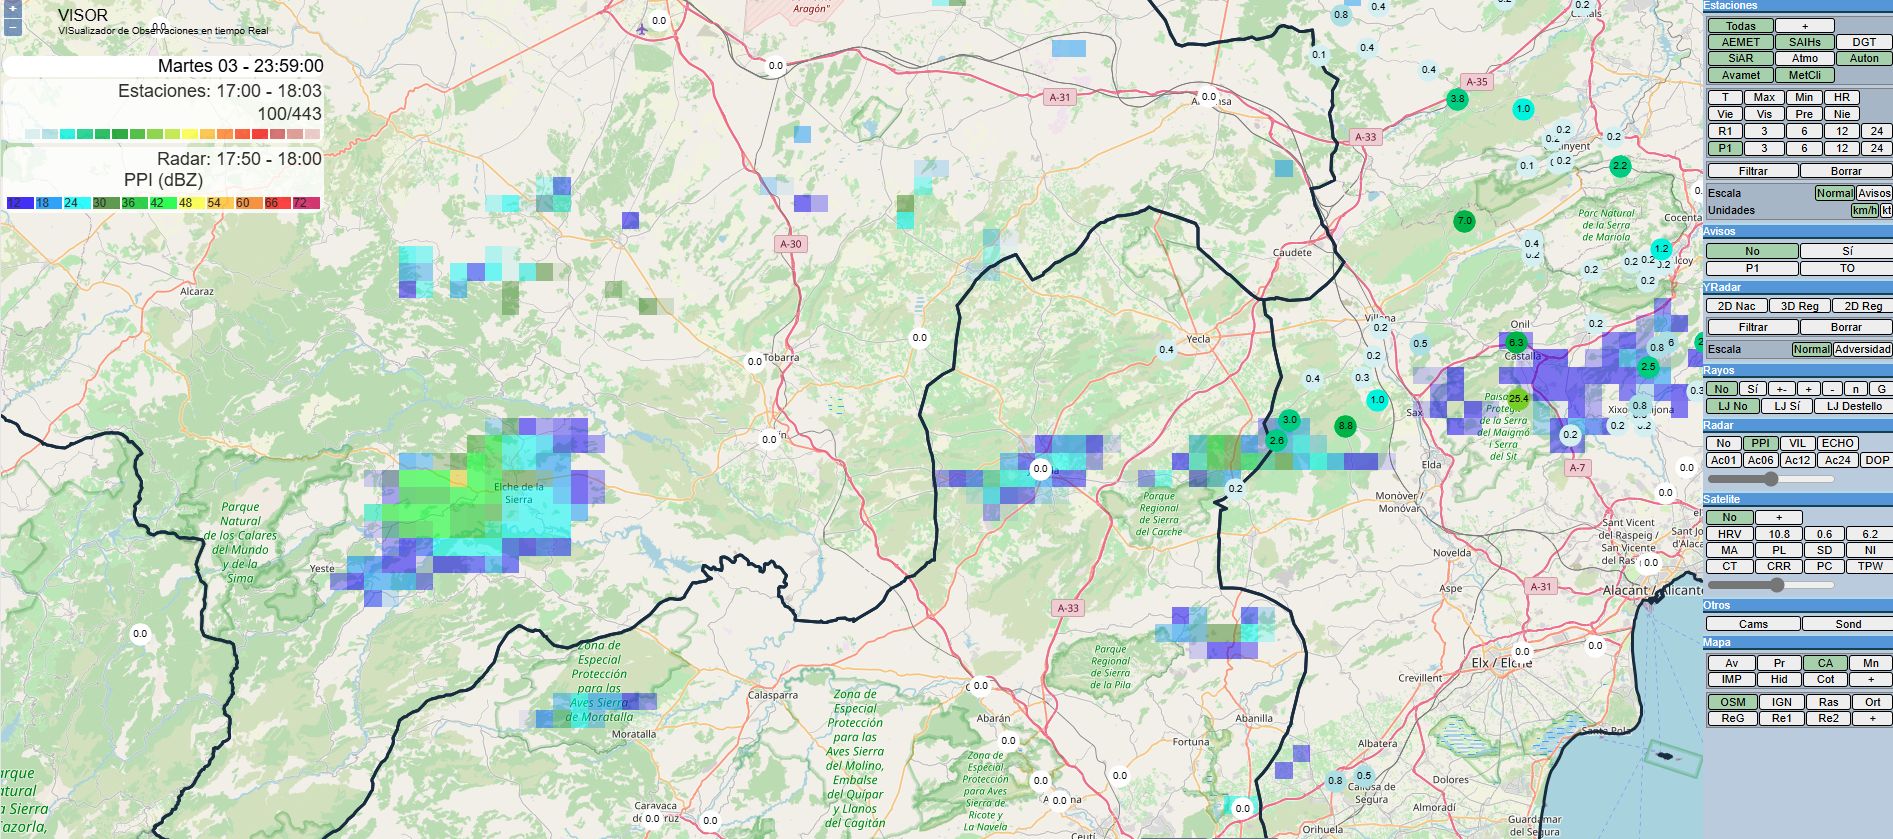1893x839 pixels.
Task: Open the Cams button under Otros
Action: coord(1753,624)
